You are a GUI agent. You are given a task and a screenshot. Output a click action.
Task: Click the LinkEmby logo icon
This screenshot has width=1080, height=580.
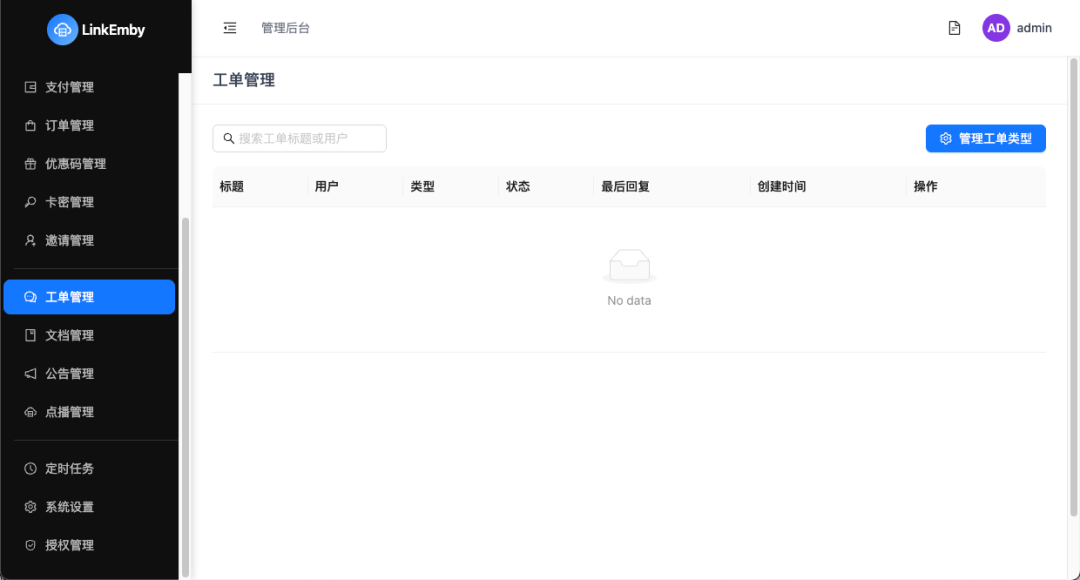[62, 29]
